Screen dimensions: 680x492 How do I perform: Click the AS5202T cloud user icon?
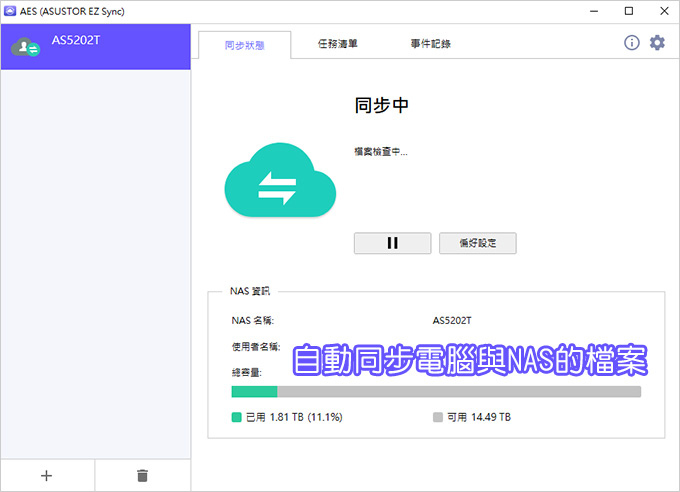(26, 47)
